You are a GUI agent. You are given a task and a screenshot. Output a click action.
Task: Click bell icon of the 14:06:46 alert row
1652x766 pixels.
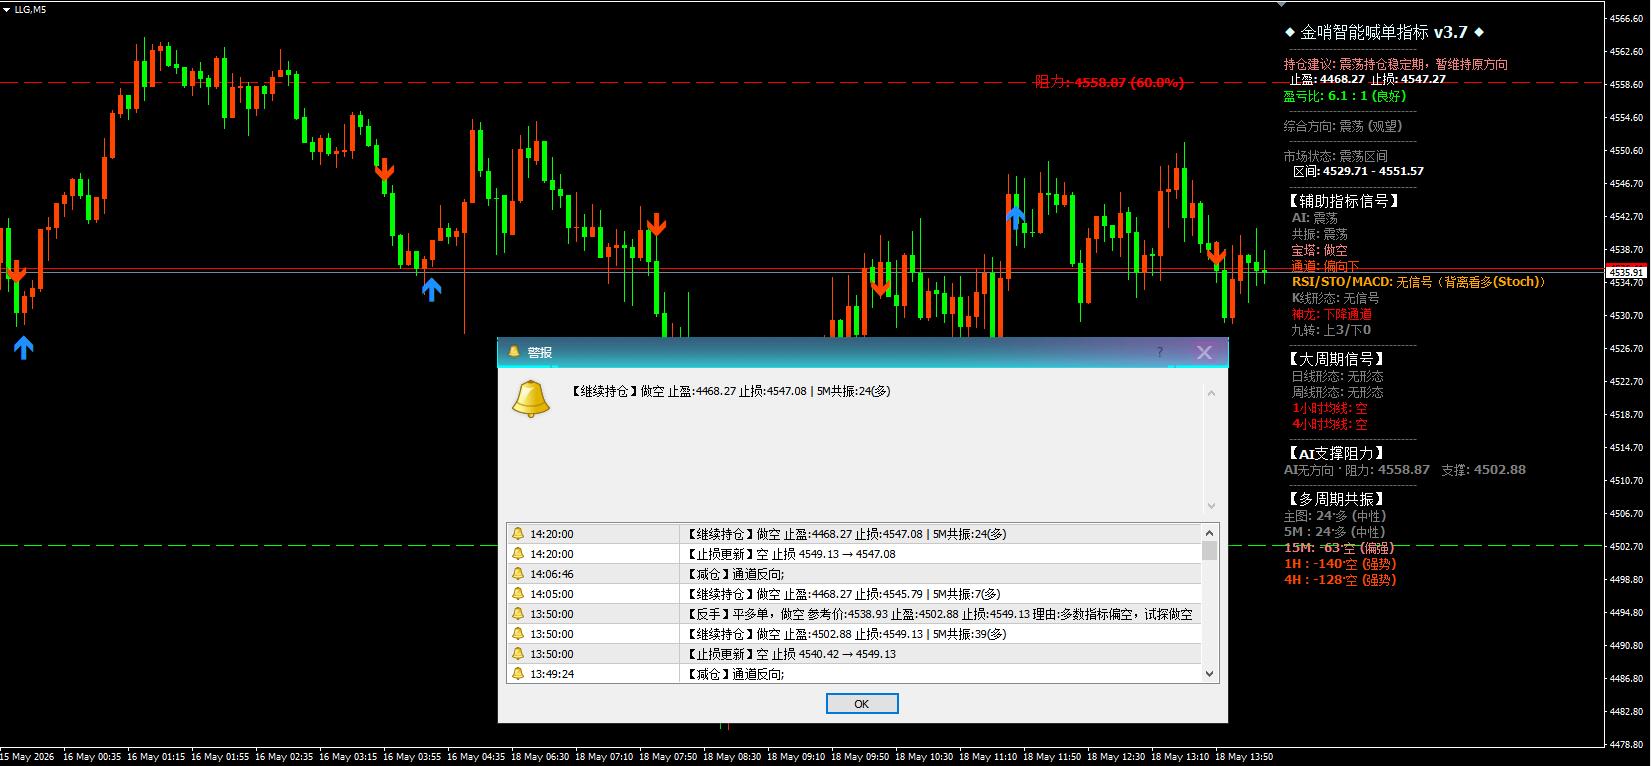[518, 574]
